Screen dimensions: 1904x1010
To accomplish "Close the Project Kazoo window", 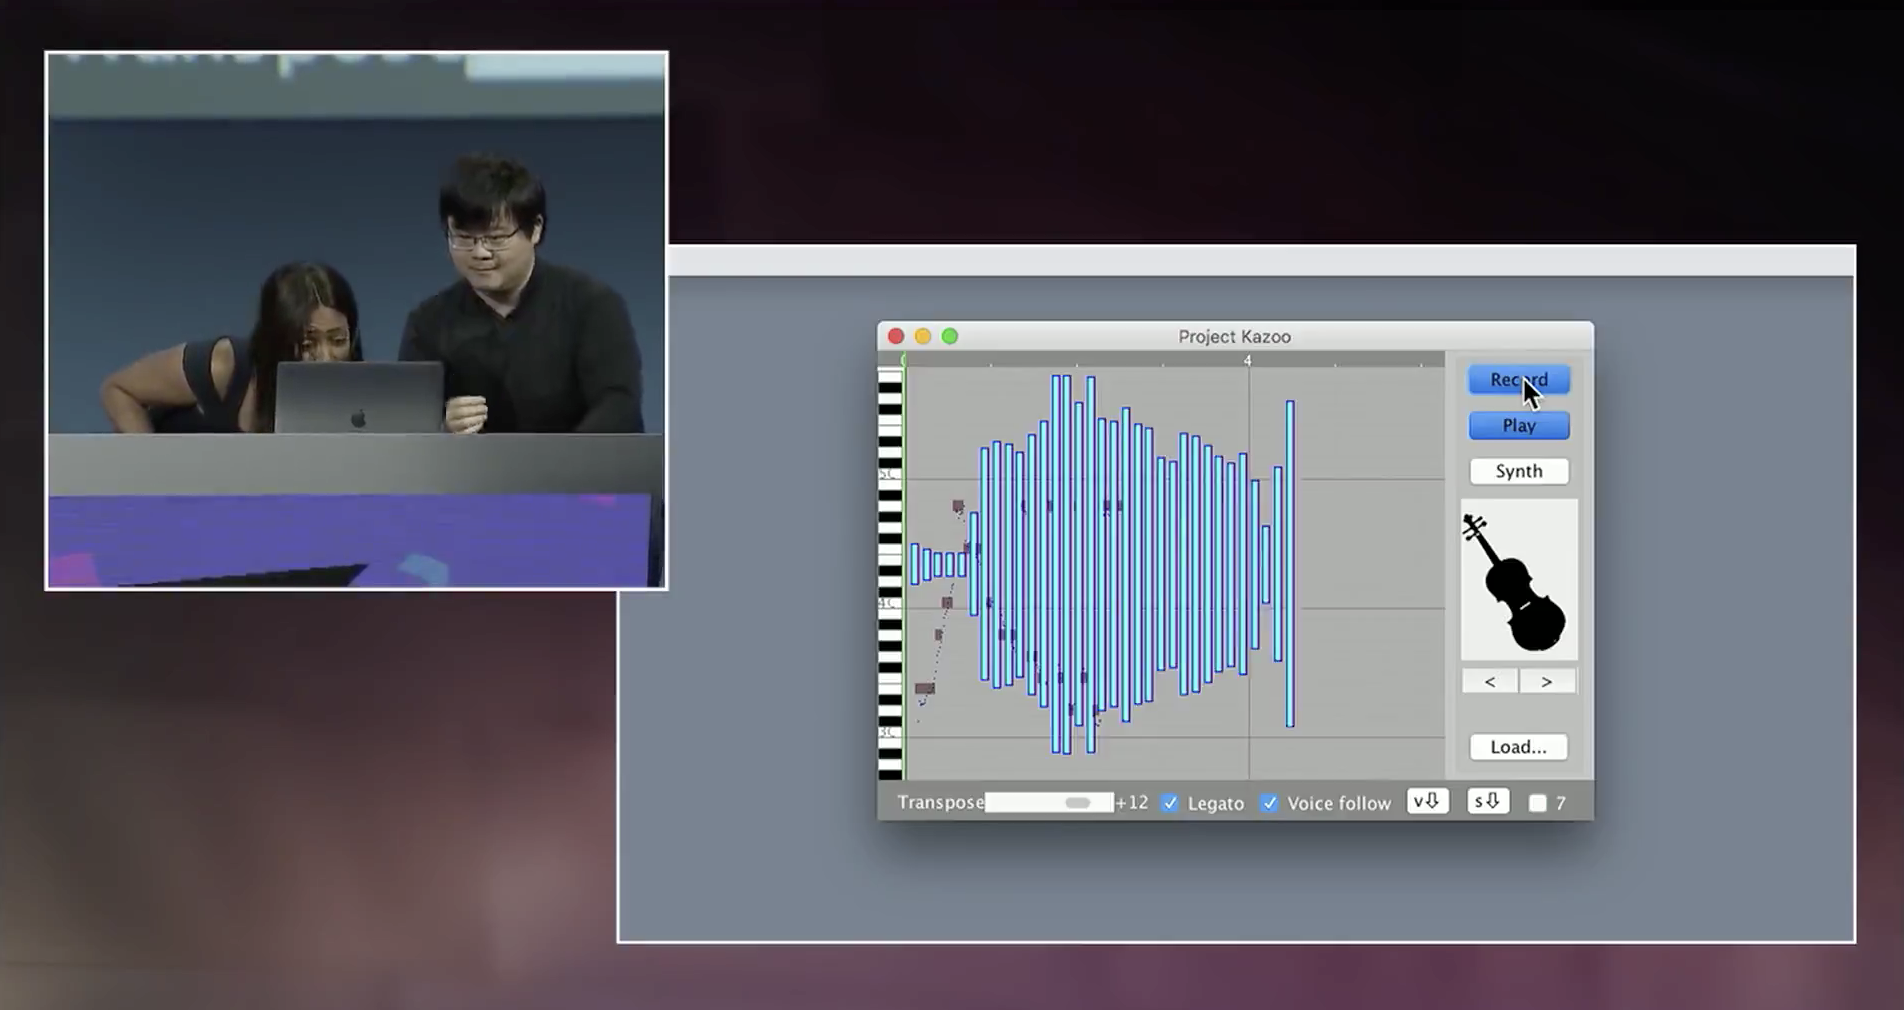I will pyautogui.click(x=896, y=337).
